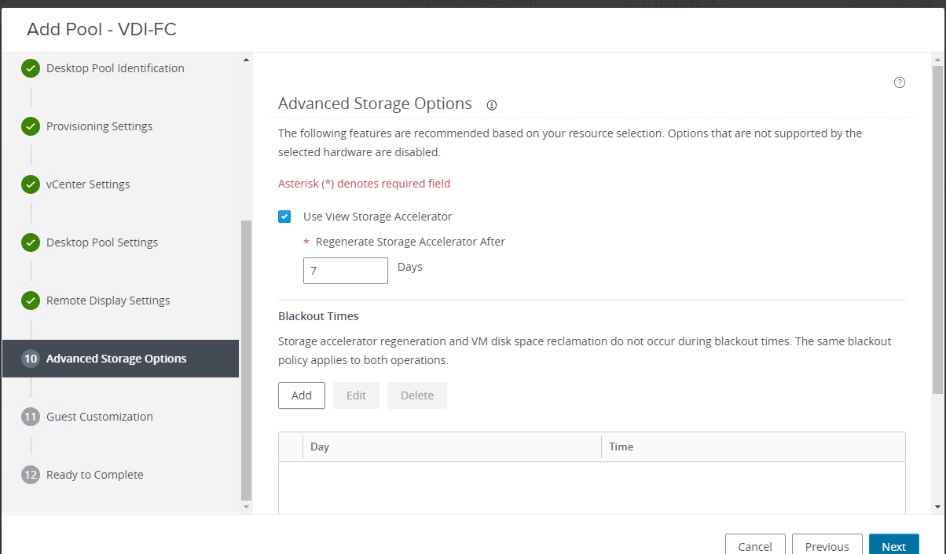Screen dimensions: 946x554
Task: Toggle Use View Storage Accelerator checkbox
Action: [285, 217]
